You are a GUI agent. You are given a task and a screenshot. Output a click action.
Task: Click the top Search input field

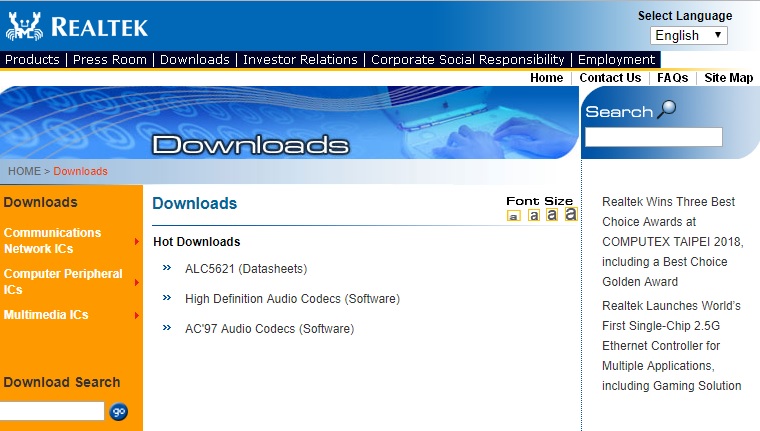pos(653,138)
